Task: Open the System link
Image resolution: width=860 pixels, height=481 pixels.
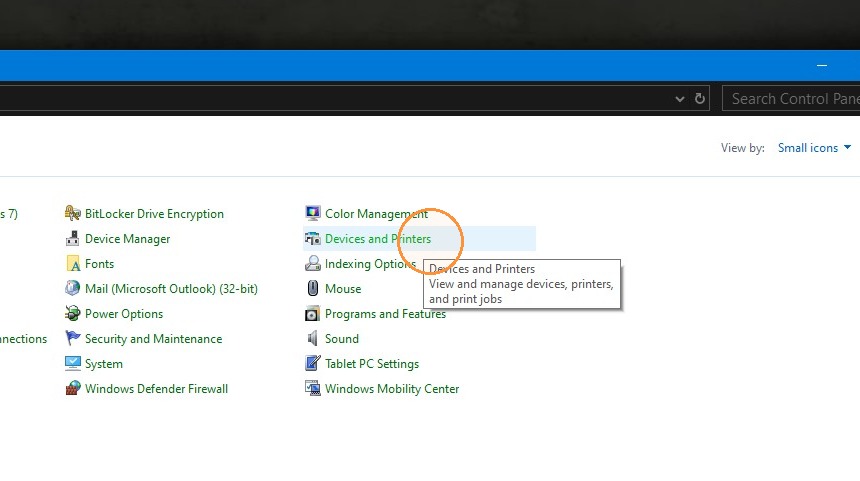Action: coord(104,364)
